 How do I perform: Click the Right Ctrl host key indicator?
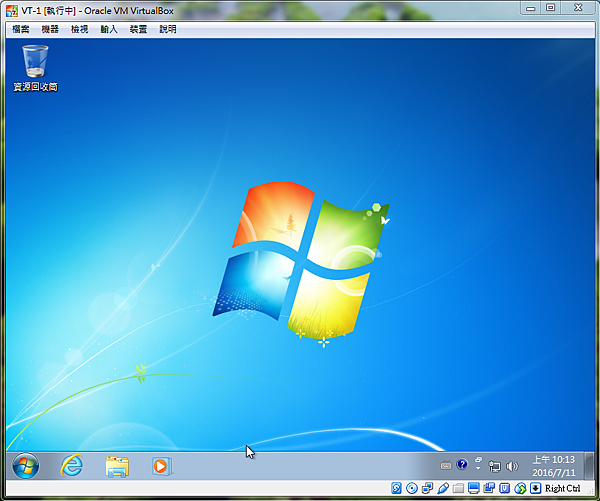(x=562, y=488)
